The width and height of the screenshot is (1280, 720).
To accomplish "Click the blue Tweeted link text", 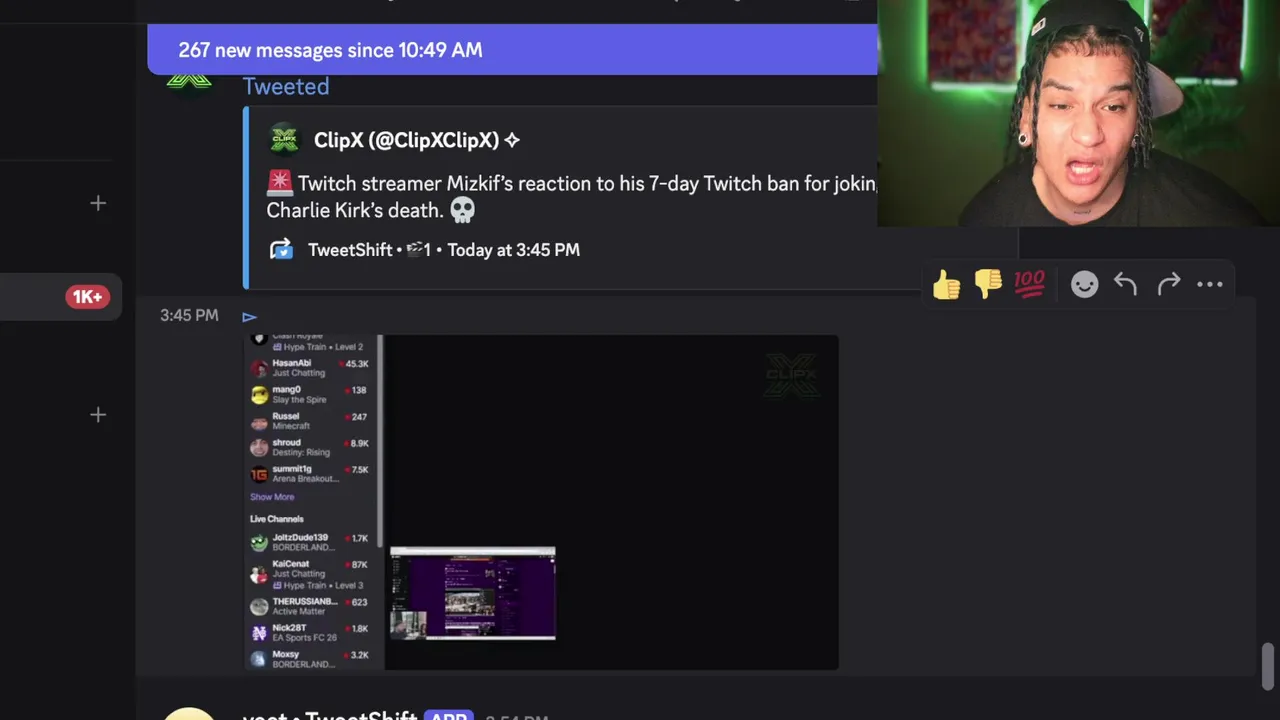I will [x=286, y=87].
